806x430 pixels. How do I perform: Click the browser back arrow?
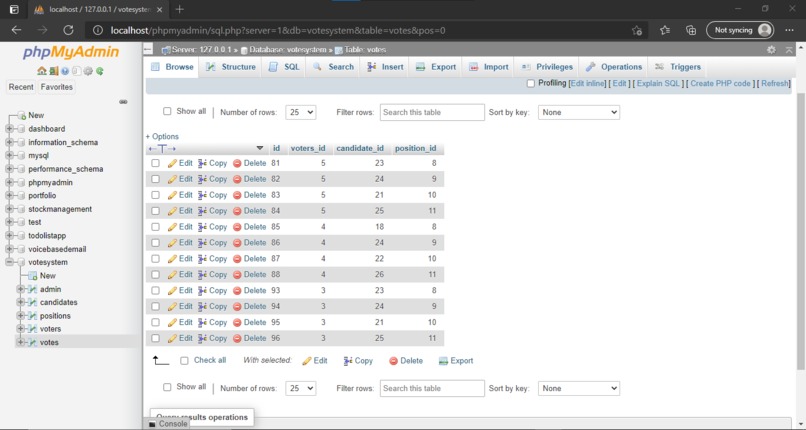16,30
